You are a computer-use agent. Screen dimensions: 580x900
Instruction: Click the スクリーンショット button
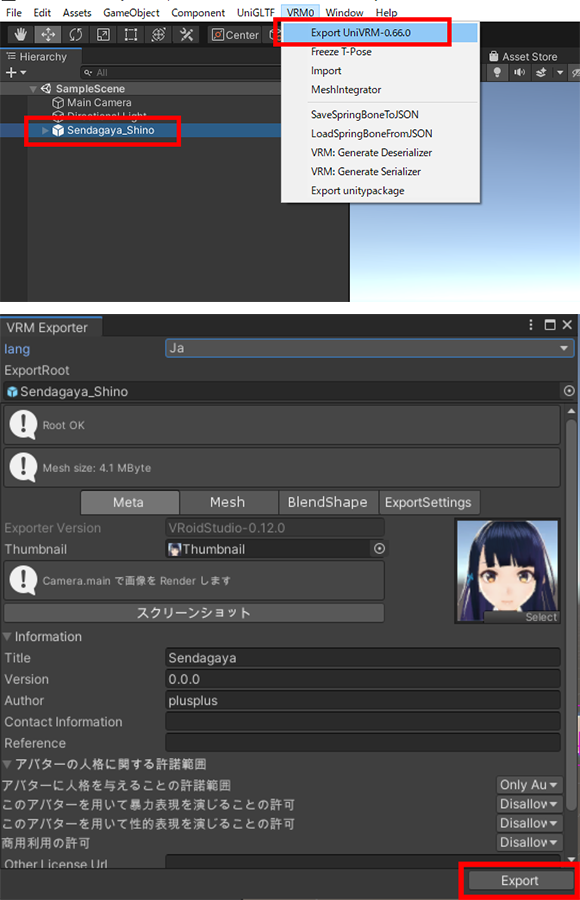coord(194,613)
